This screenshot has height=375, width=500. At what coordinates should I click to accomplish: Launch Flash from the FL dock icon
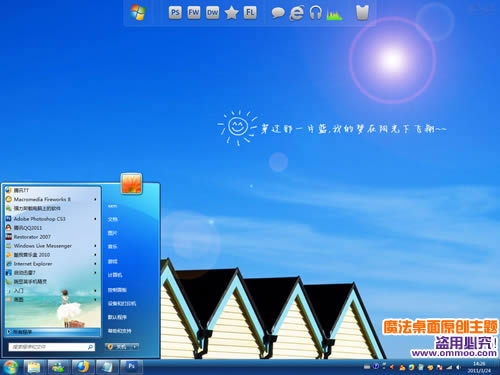pyautogui.click(x=250, y=13)
